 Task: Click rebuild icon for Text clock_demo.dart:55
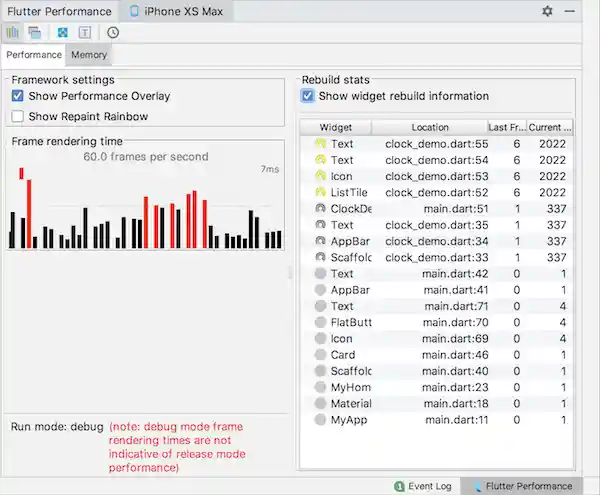[320, 144]
